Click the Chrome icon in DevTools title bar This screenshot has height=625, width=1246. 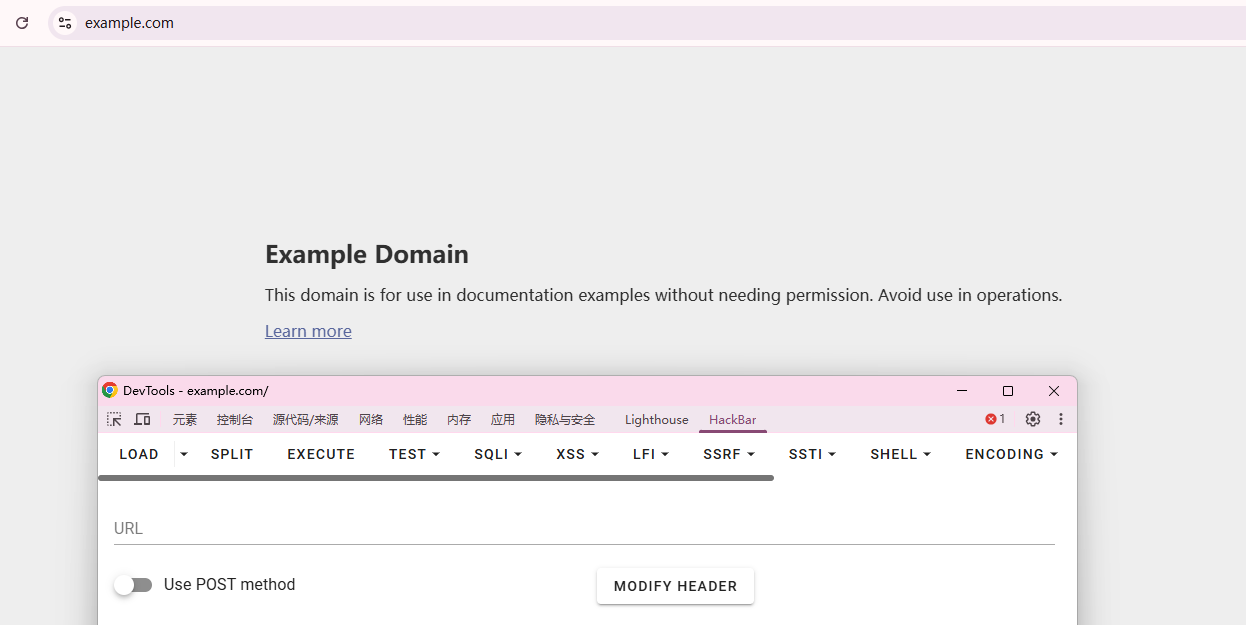110,390
